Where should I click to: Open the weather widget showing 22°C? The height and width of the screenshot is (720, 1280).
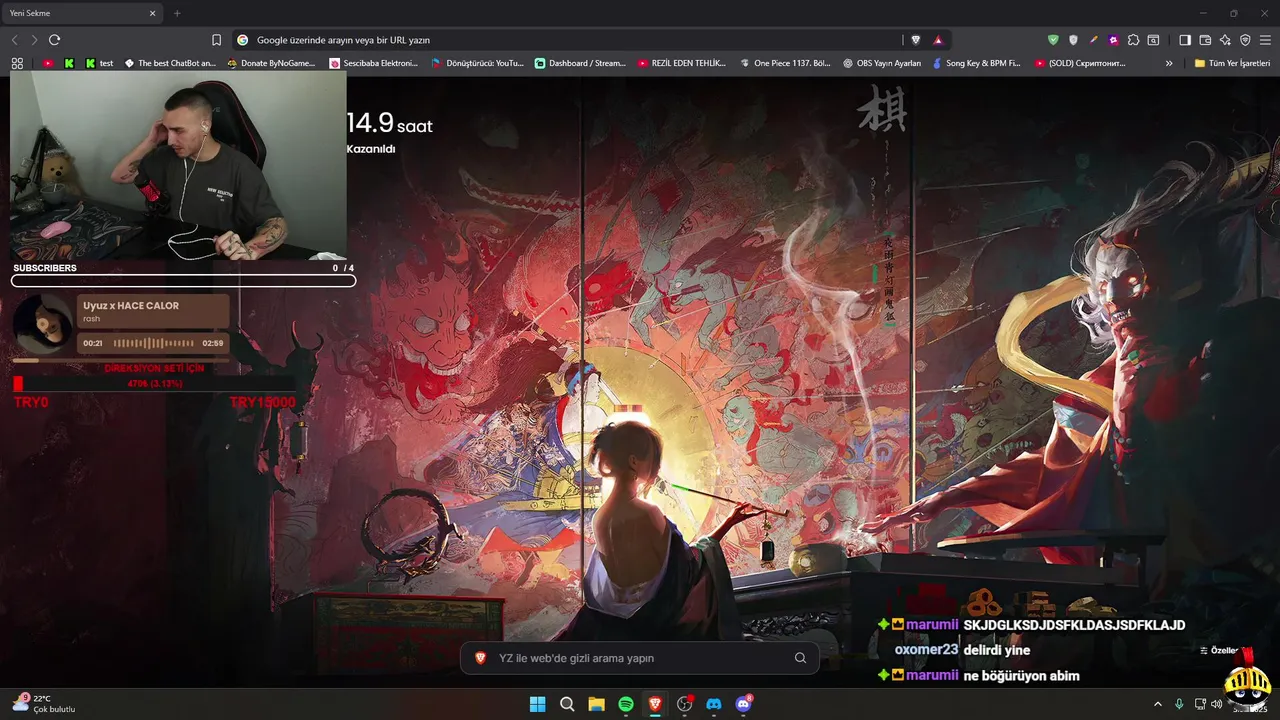pos(45,704)
